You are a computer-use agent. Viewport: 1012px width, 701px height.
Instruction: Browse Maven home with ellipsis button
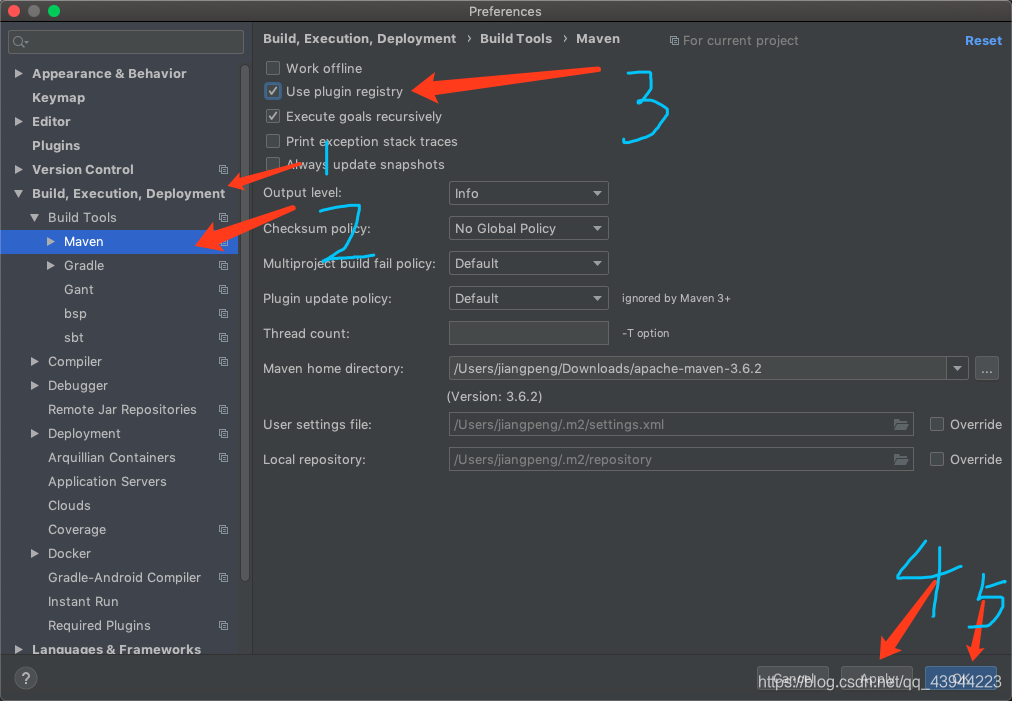[987, 369]
